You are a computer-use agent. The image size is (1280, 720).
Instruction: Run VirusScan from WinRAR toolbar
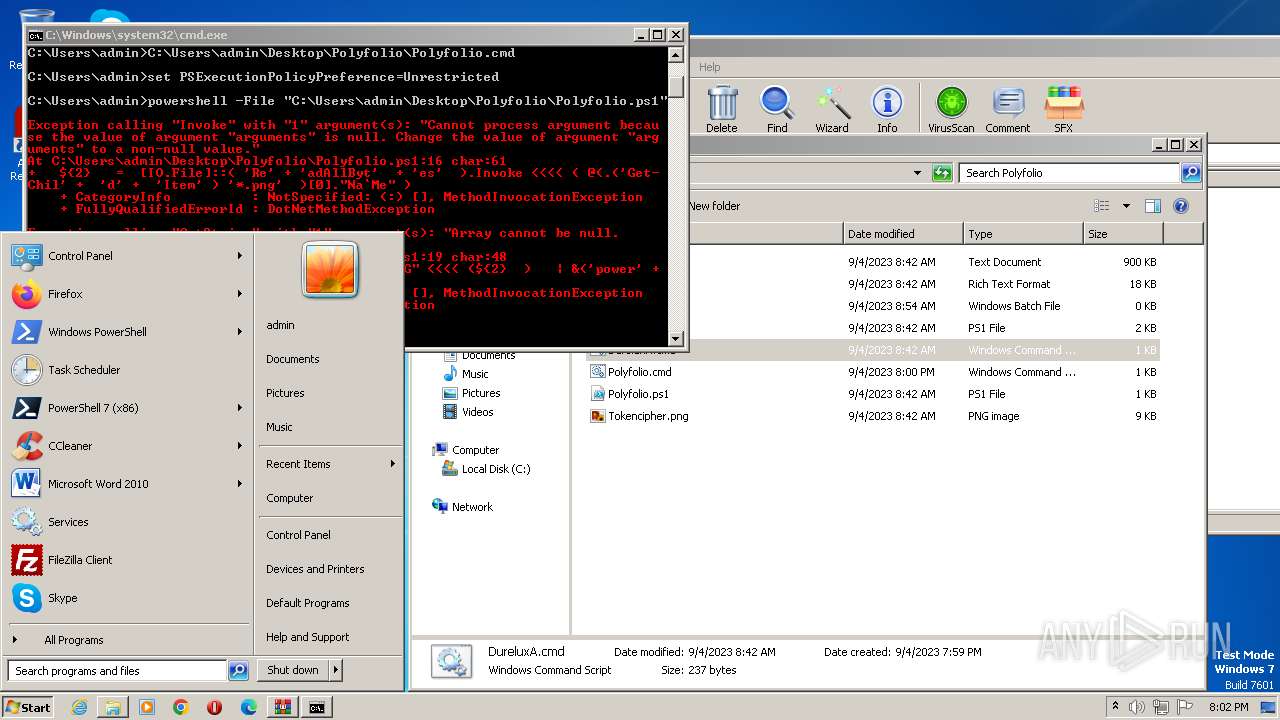click(x=951, y=108)
